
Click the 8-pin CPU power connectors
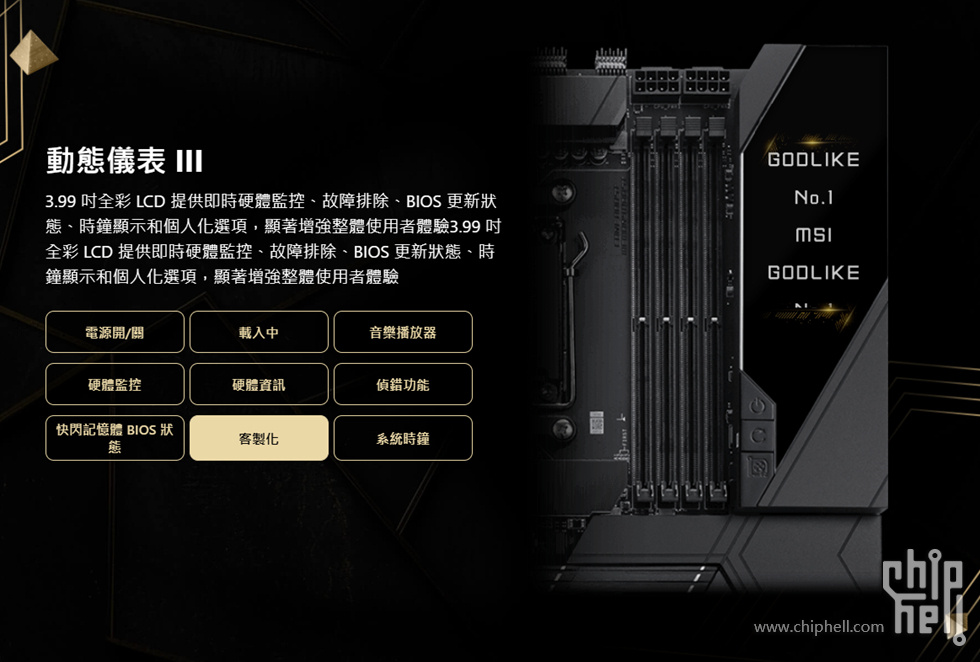(681, 84)
